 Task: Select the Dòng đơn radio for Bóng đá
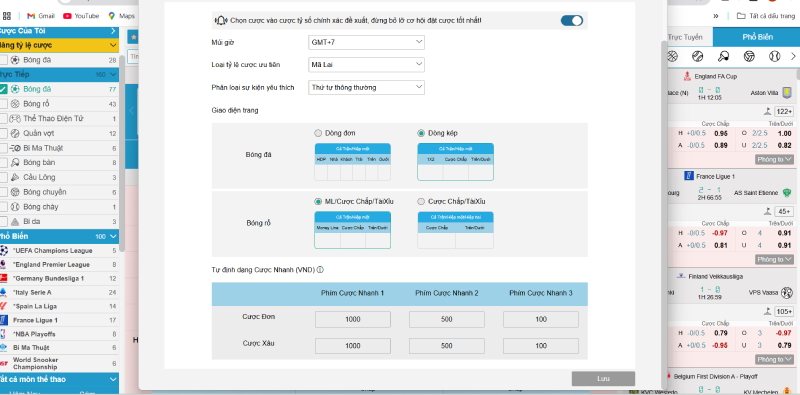pos(318,133)
